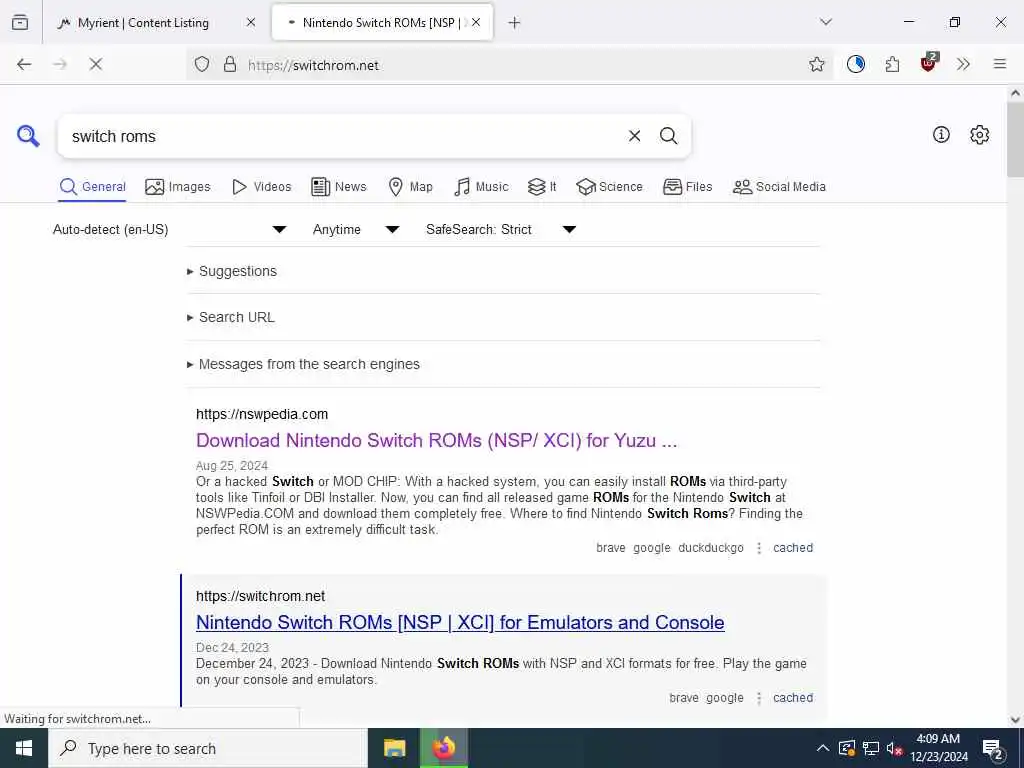Screen dimensions: 1024x768
Task: Close the Nintendo Switch ROMs tab
Action: pos(476,23)
